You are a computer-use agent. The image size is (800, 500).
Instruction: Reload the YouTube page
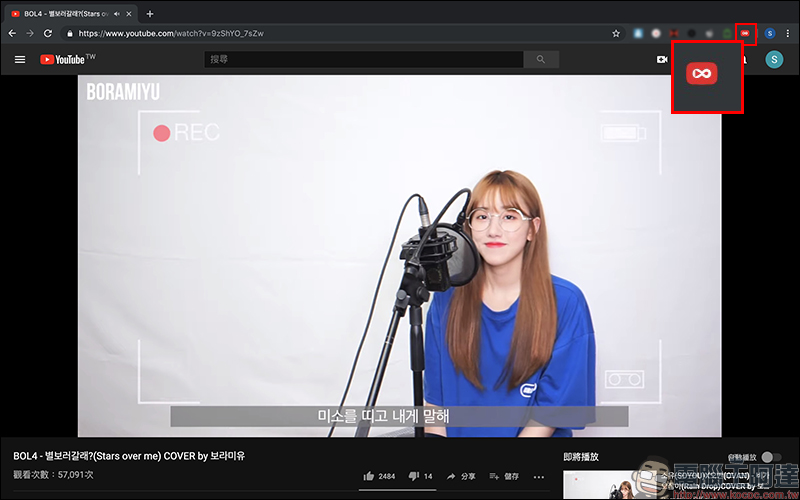(x=48, y=33)
